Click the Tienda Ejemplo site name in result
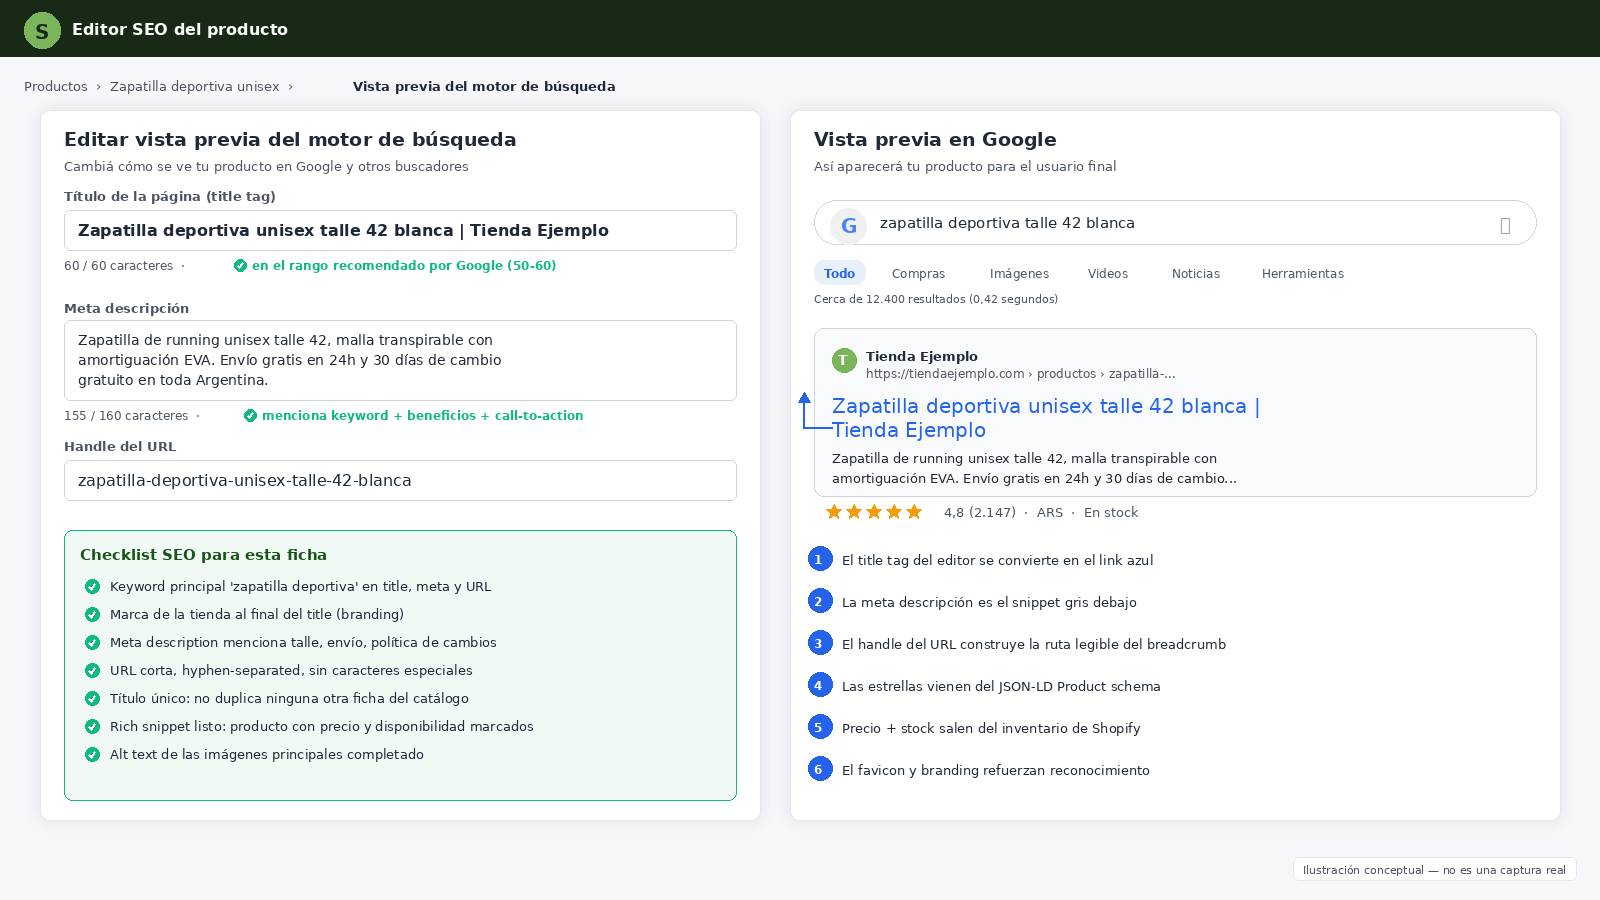 click(x=922, y=356)
